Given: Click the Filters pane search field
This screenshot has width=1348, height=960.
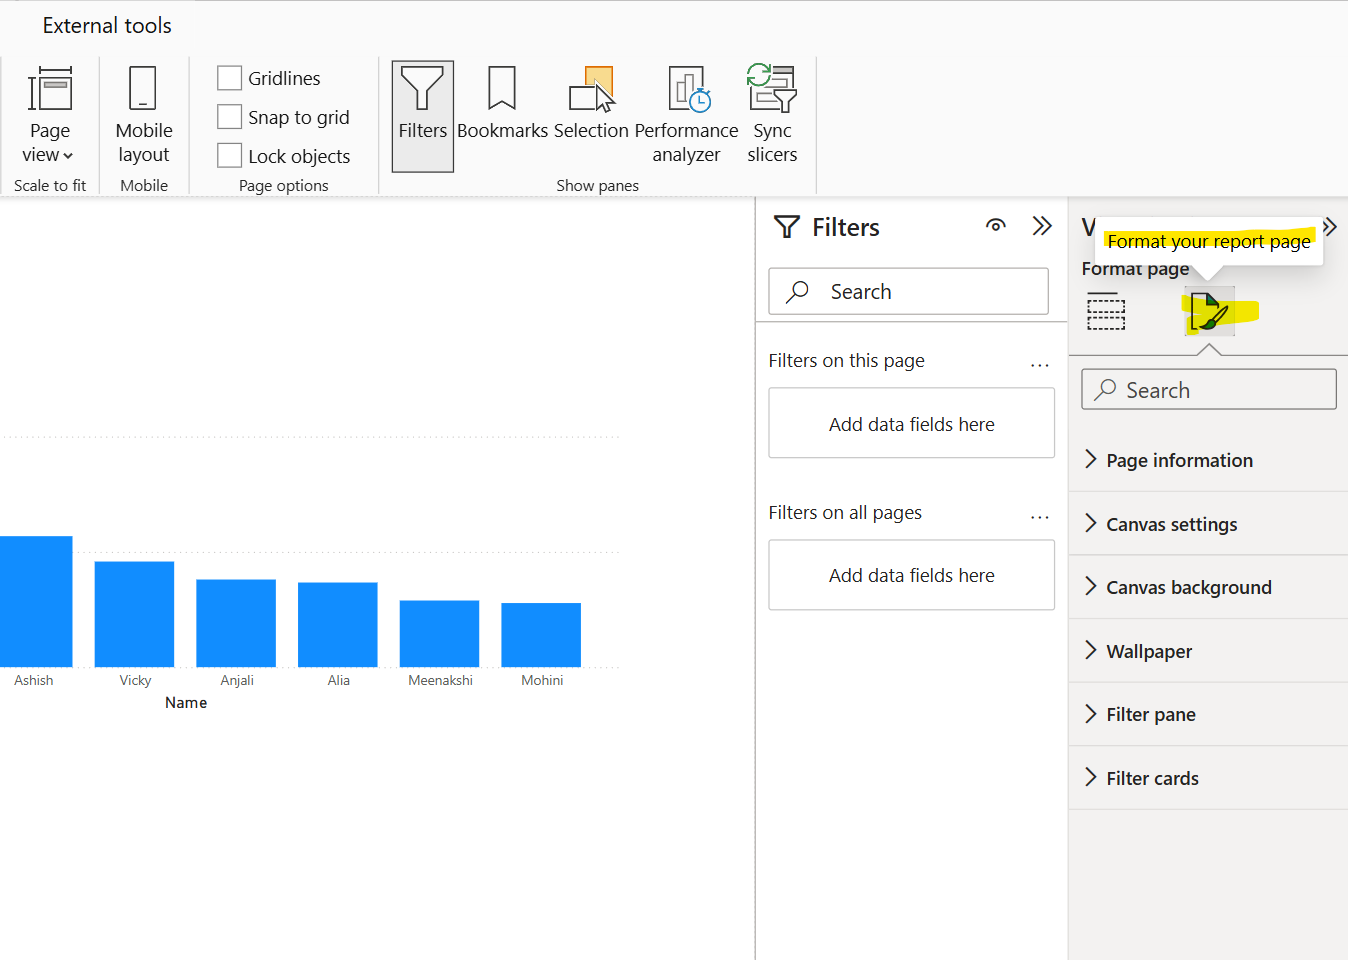Looking at the screenshot, I should coord(908,291).
